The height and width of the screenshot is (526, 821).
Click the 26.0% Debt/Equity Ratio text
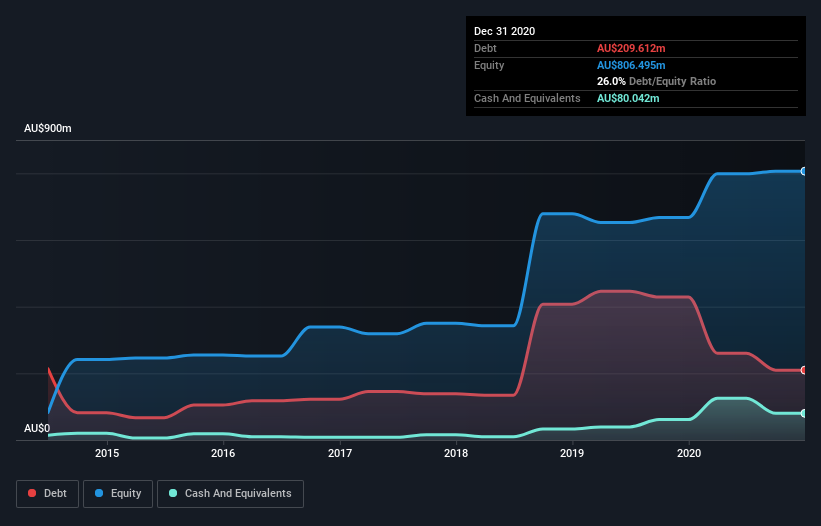point(656,81)
